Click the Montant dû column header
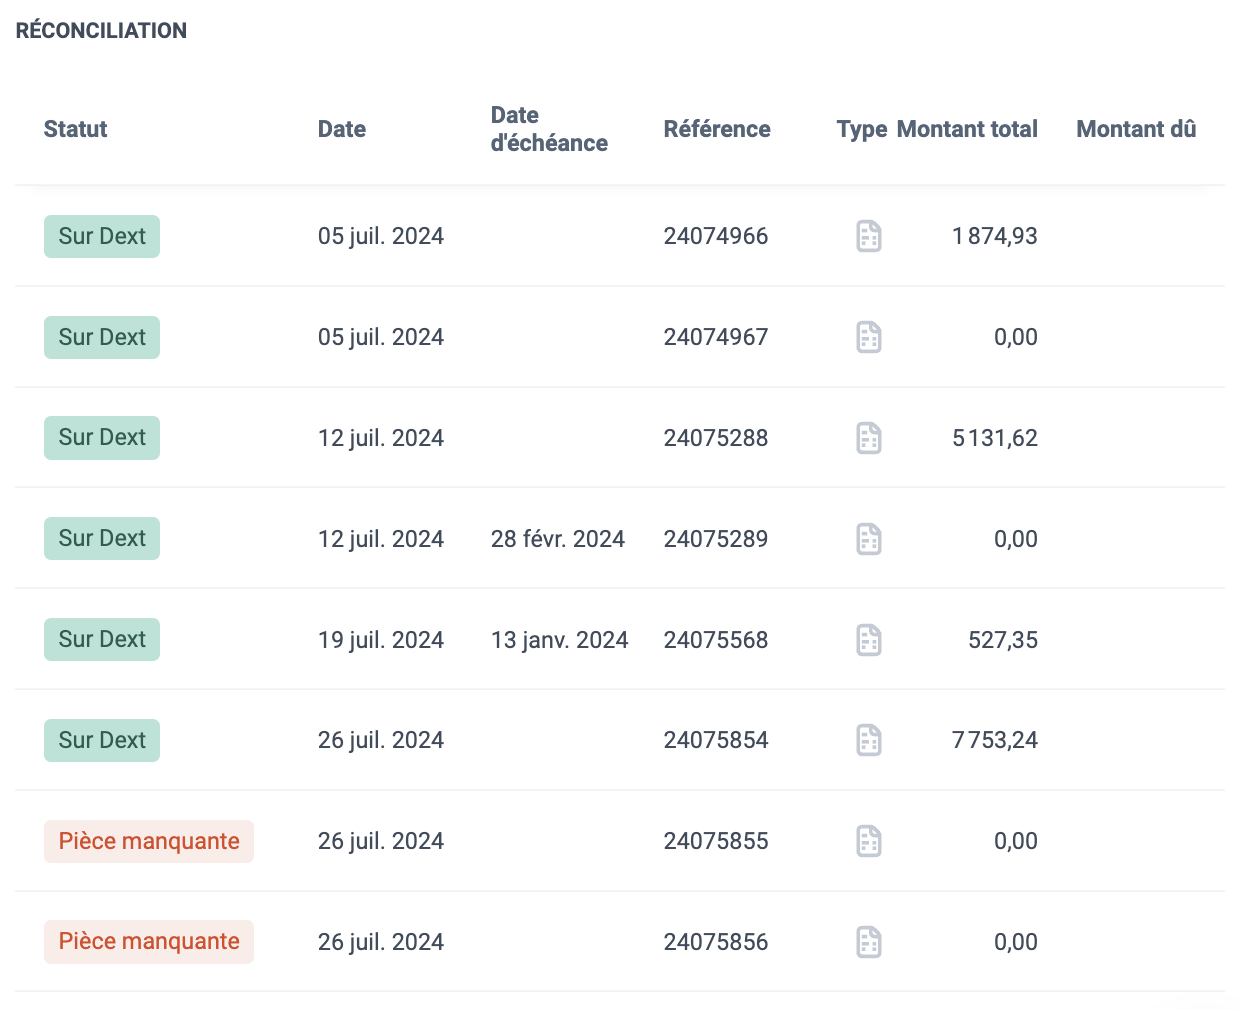This screenshot has height=1010, width=1240. coord(1136,129)
